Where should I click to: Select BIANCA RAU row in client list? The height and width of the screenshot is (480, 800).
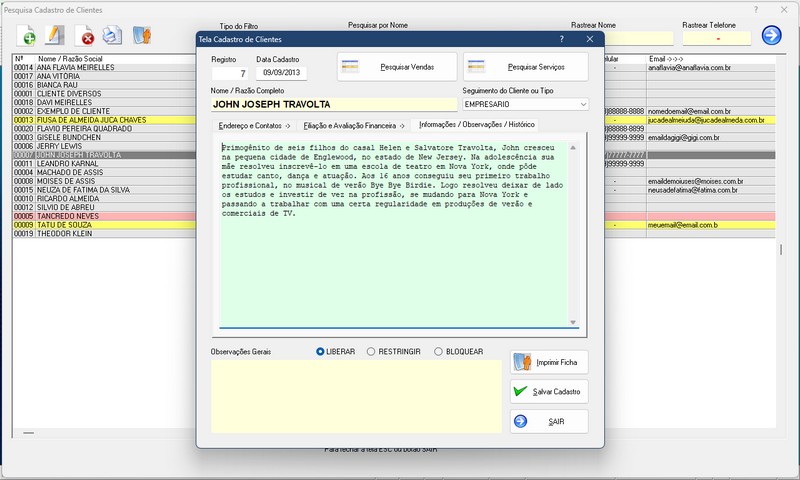[105, 85]
